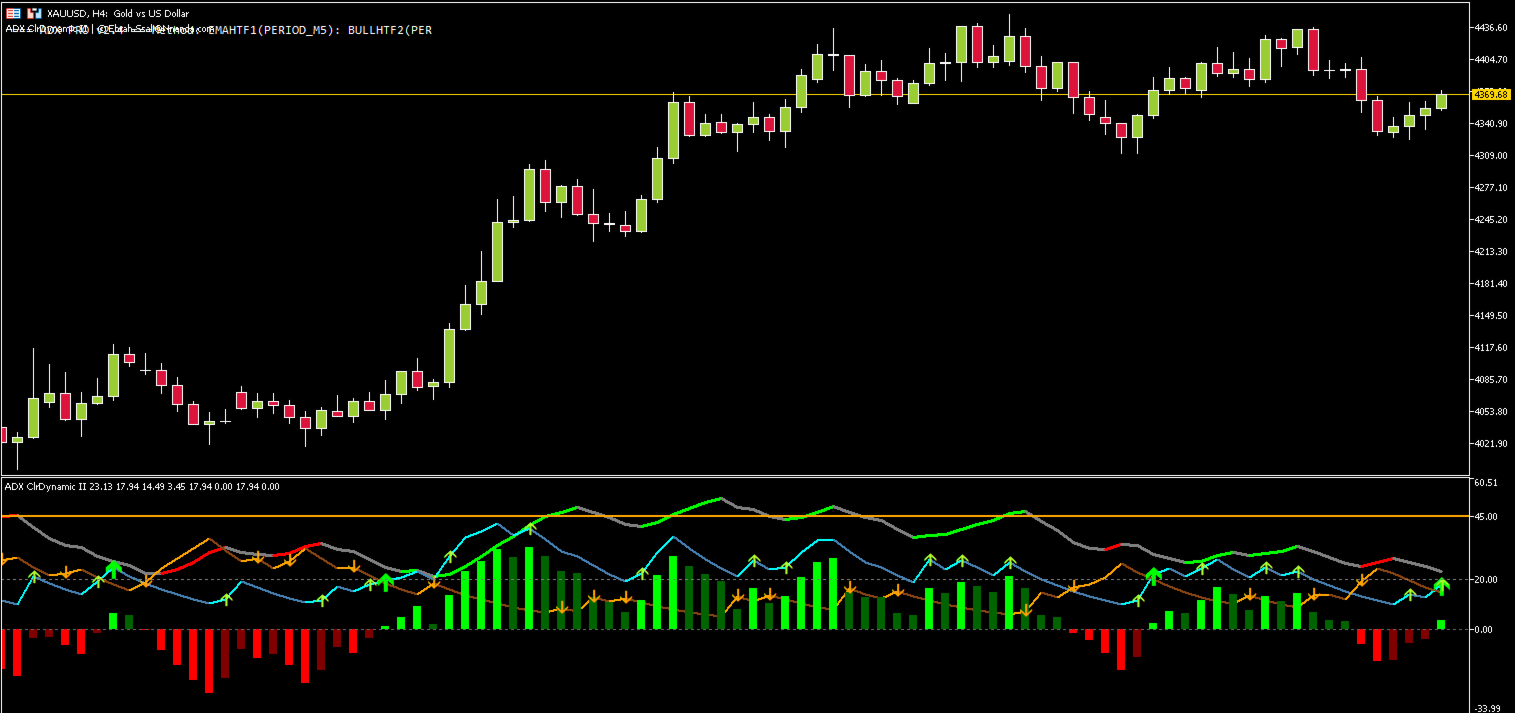Click the 20.00 indicator level value

1485,580
